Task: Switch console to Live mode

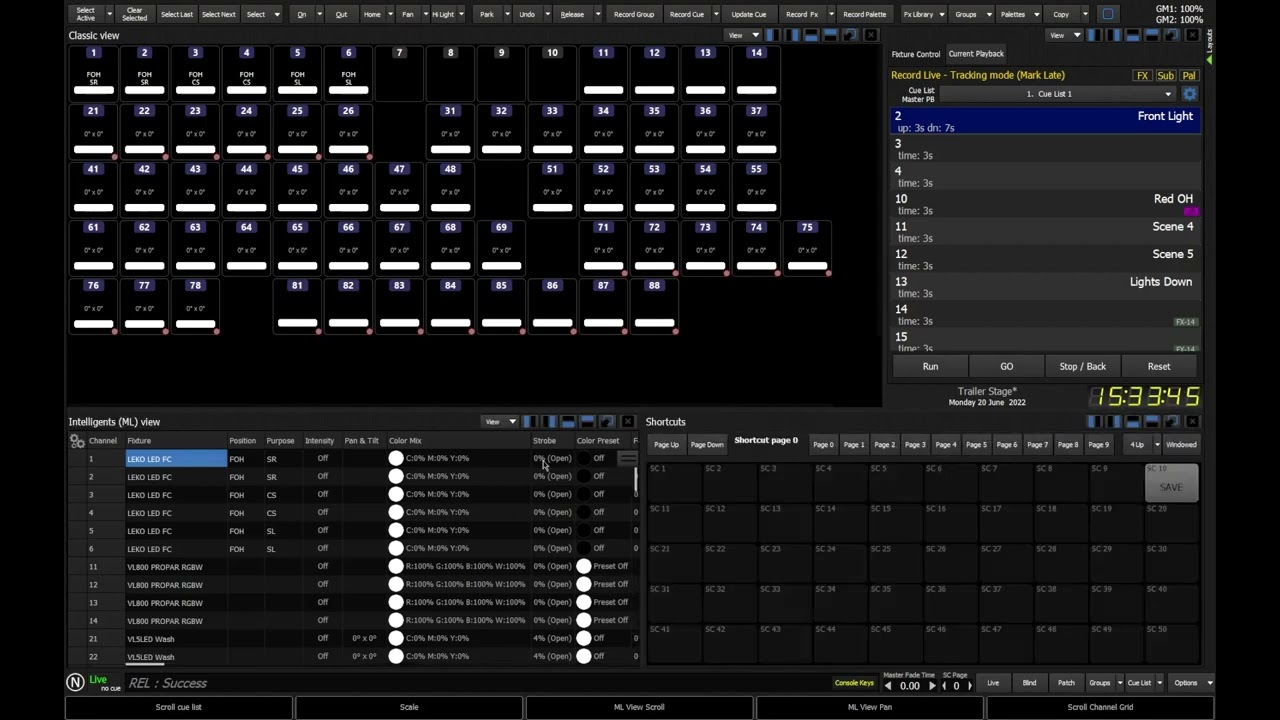Action: pos(993,683)
